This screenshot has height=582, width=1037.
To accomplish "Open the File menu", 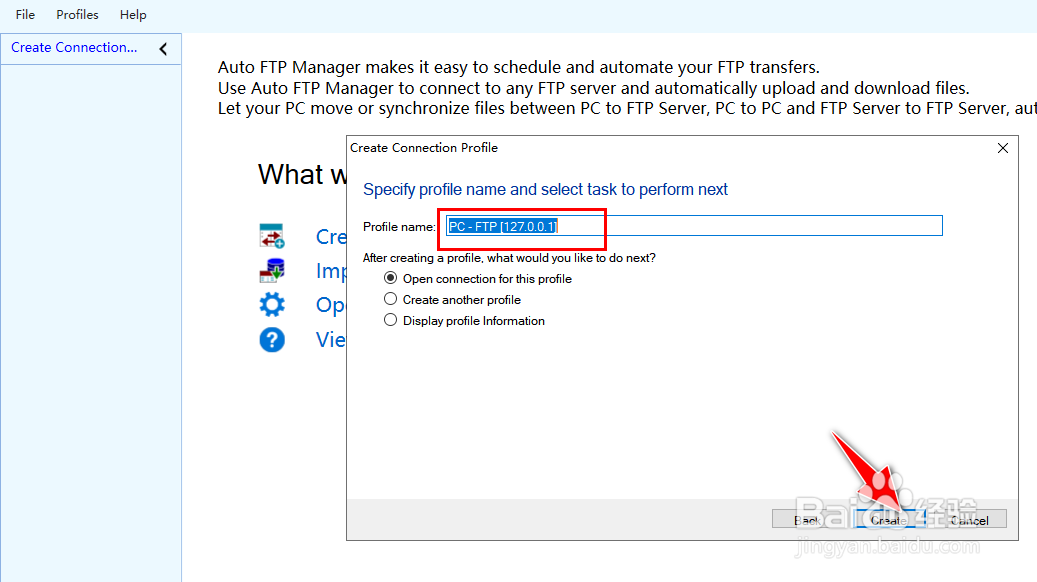I will coord(25,15).
